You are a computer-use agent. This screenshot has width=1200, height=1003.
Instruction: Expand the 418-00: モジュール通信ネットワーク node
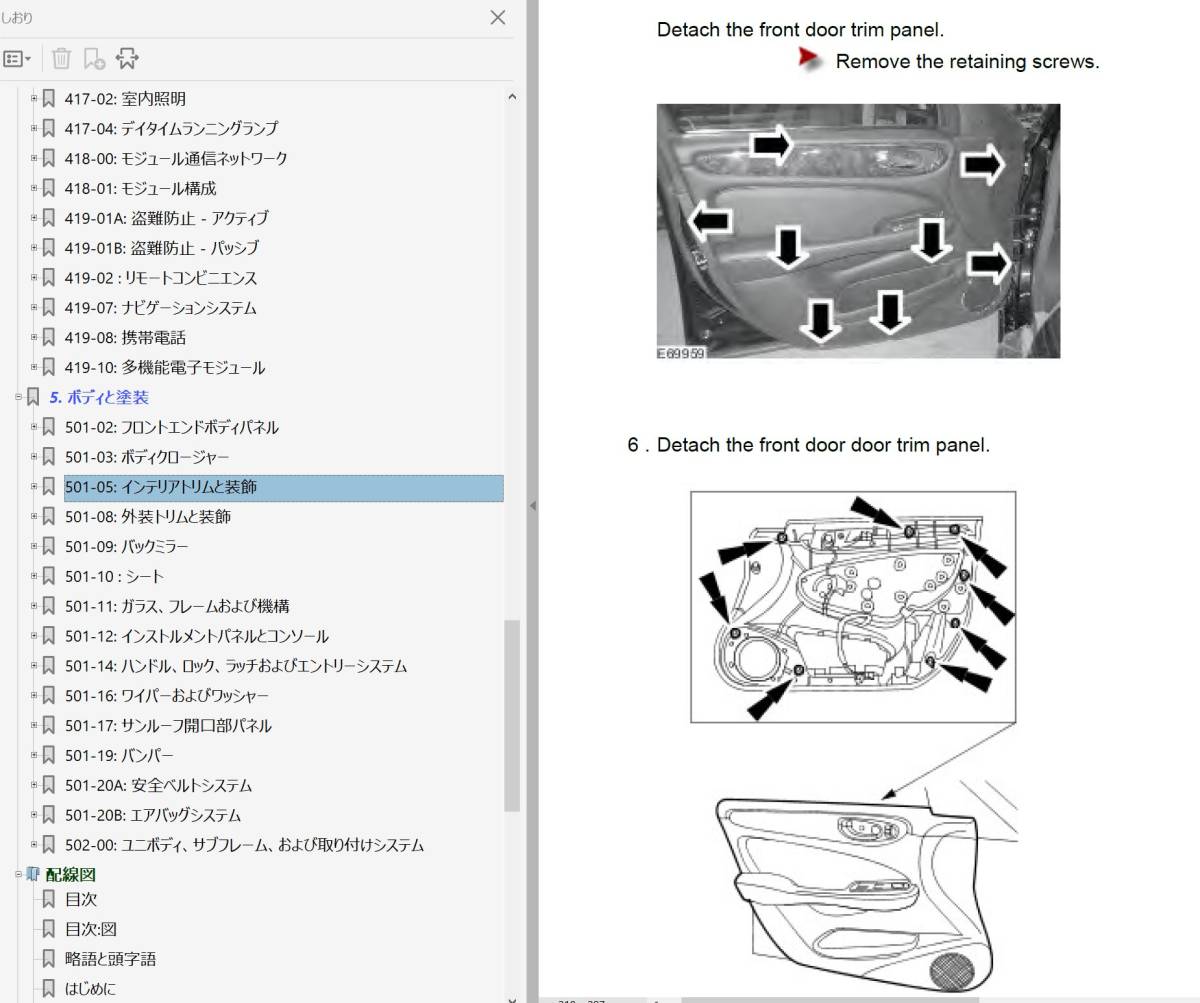[33, 158]
